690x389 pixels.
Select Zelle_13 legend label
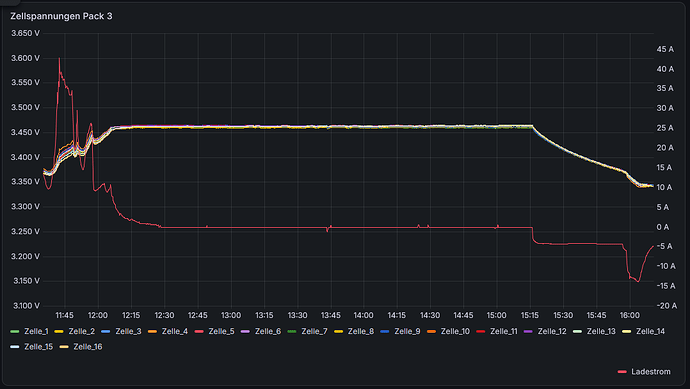[601, 331]
